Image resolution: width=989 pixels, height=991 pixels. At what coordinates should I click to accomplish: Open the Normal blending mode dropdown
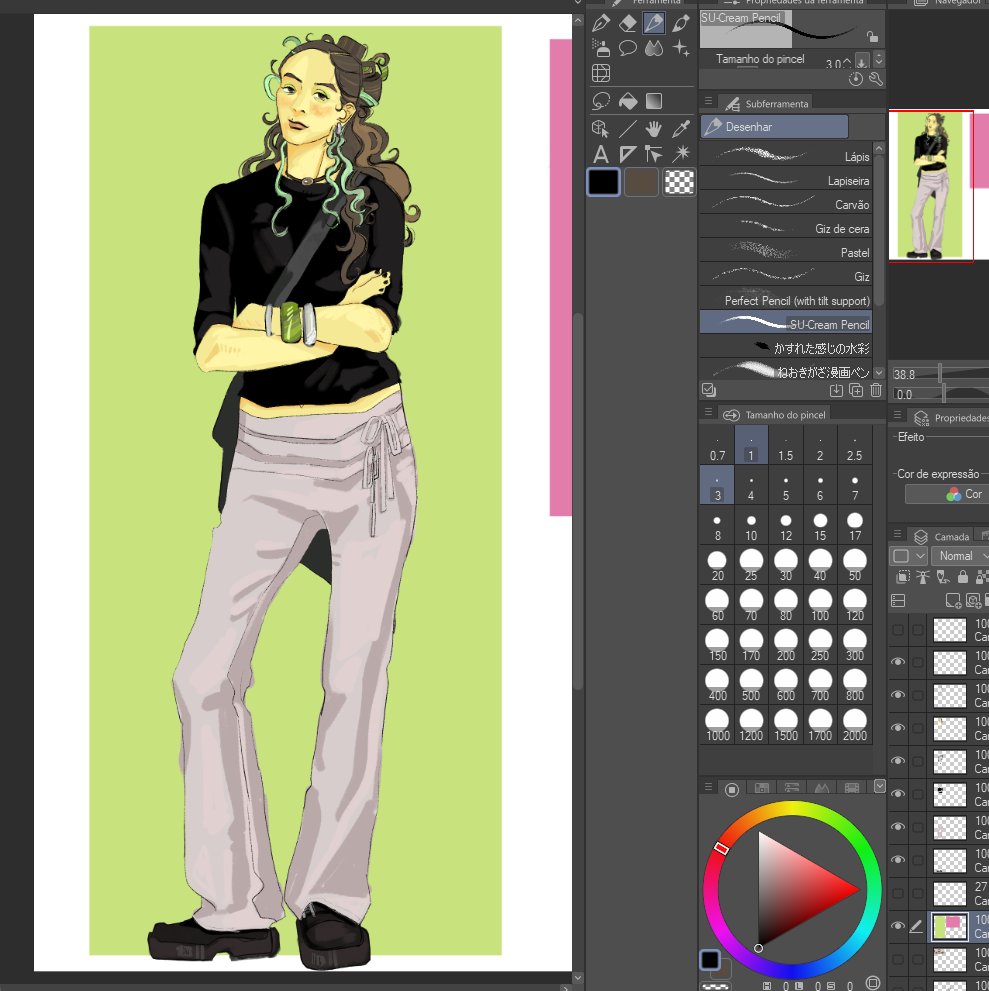coord(960,556)
